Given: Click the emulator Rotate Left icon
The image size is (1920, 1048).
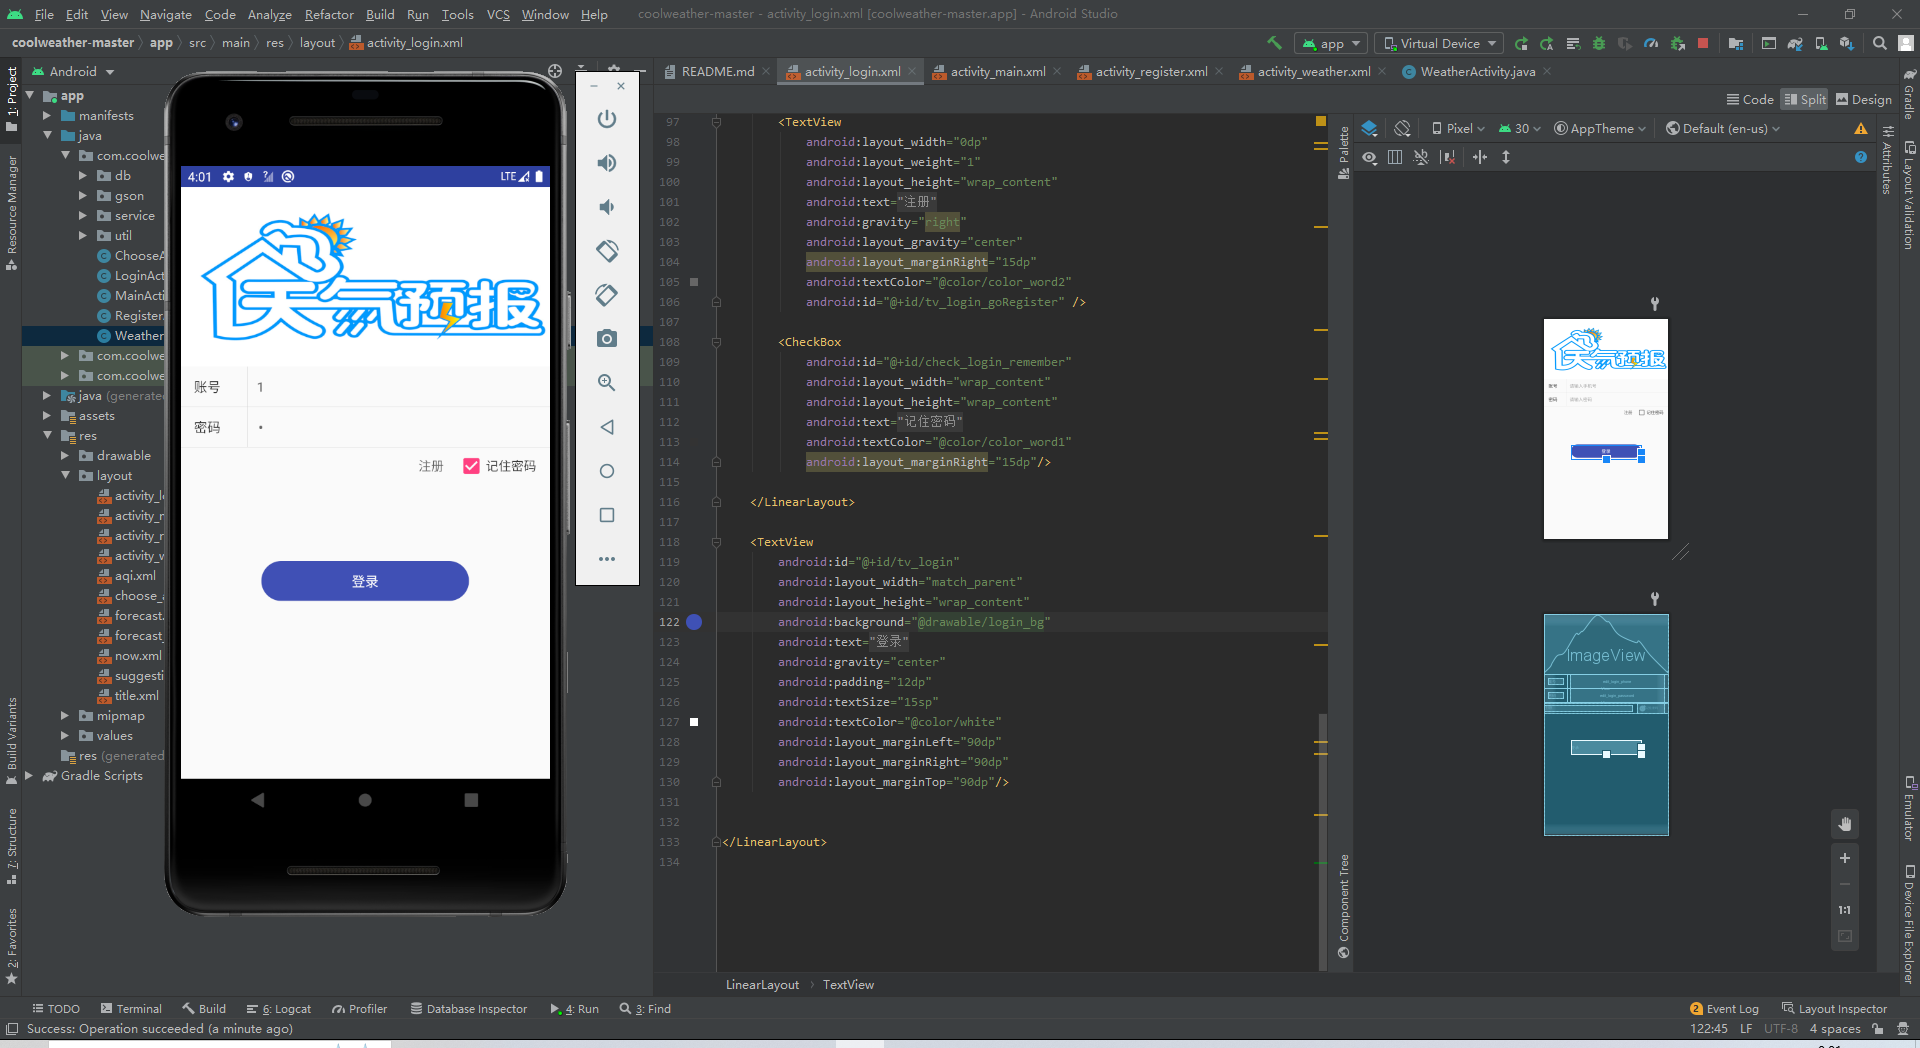Looking at the screenshot, I should coord(607,251).
